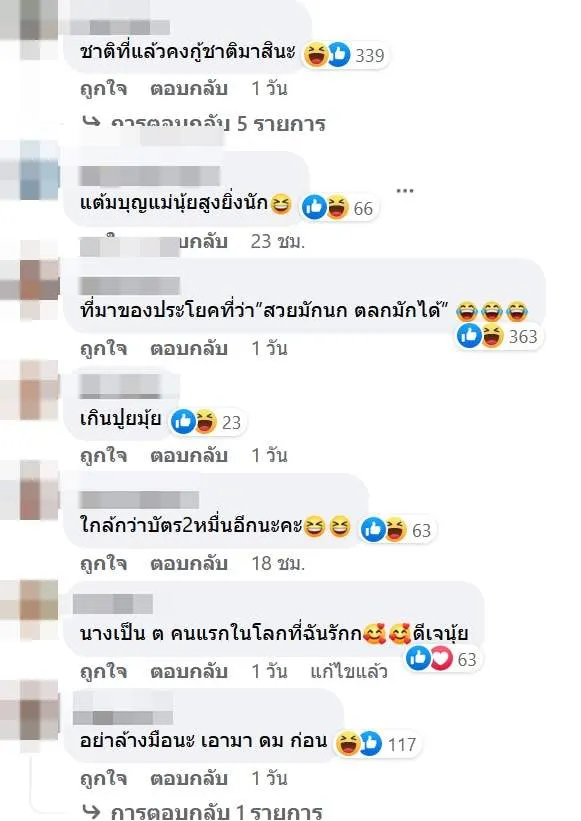View reactions on the comment with 363
Image resolution: width=581 pixels, height=821 pixels.
(x=498, y=336)
